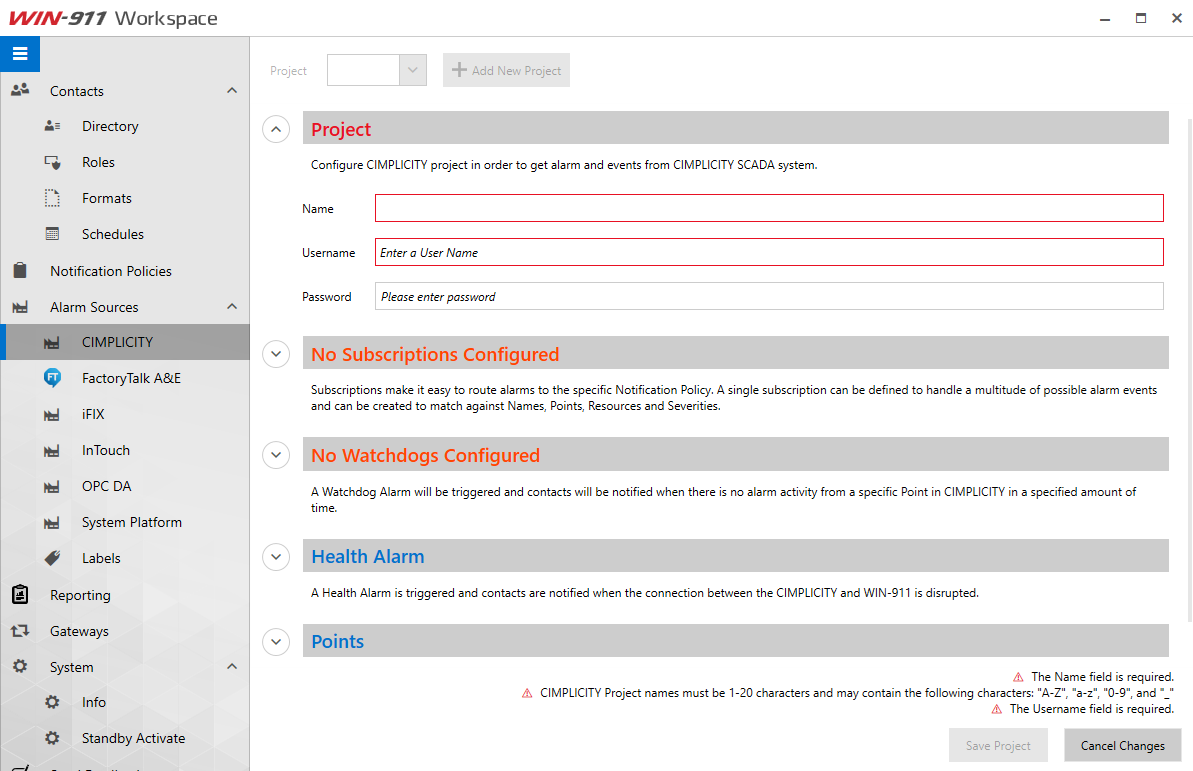Screen dimensions: 1193x771
Task: Click the Health Alarm header title
Action: [367, 557]
